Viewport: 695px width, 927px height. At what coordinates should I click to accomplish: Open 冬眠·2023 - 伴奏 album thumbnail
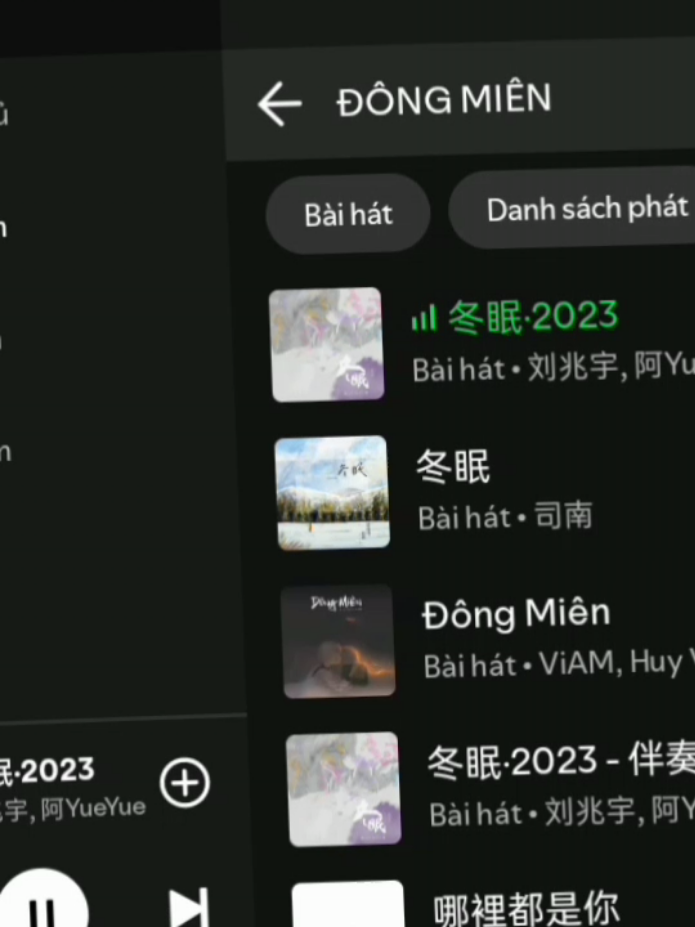pos(343,789)
